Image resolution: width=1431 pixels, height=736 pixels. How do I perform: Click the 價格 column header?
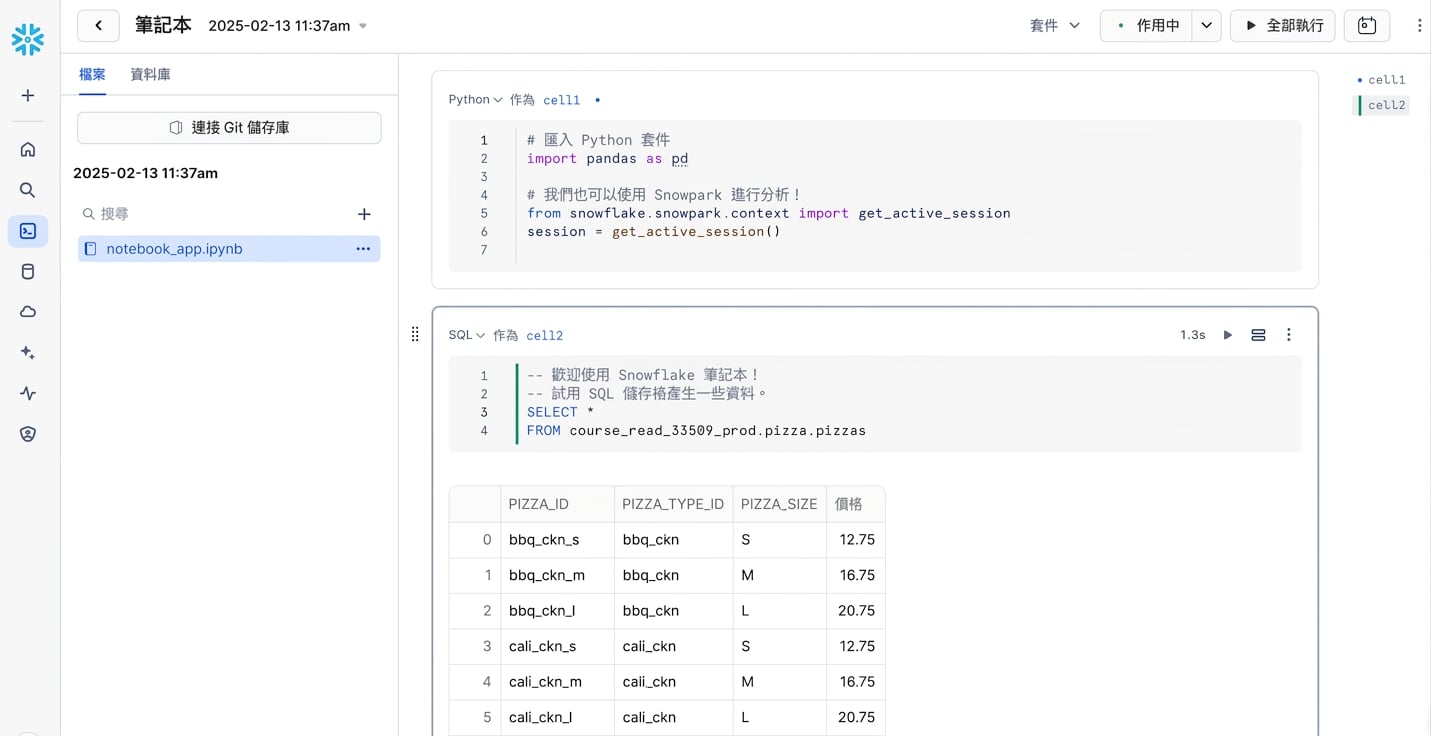[855, 504]
